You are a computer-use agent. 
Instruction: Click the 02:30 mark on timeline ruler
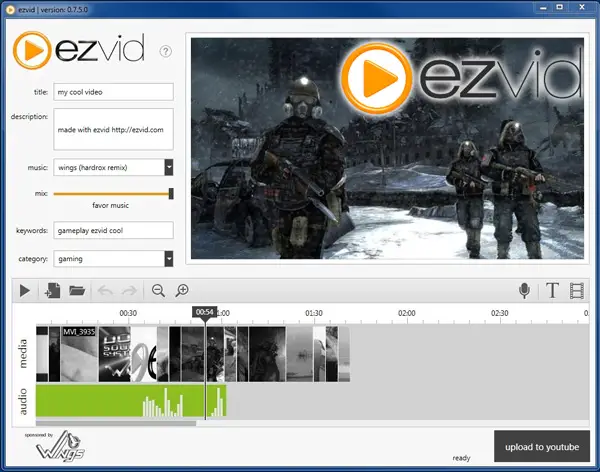[500, 313]
